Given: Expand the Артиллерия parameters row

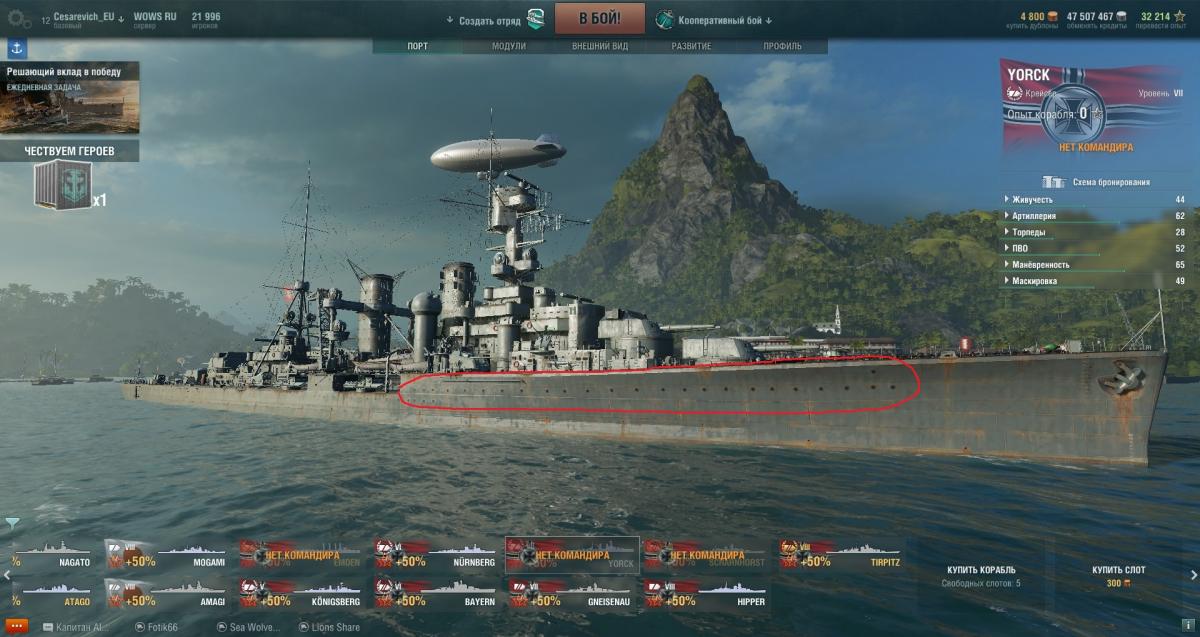Looking at the screenshot, I should 1095,215.
